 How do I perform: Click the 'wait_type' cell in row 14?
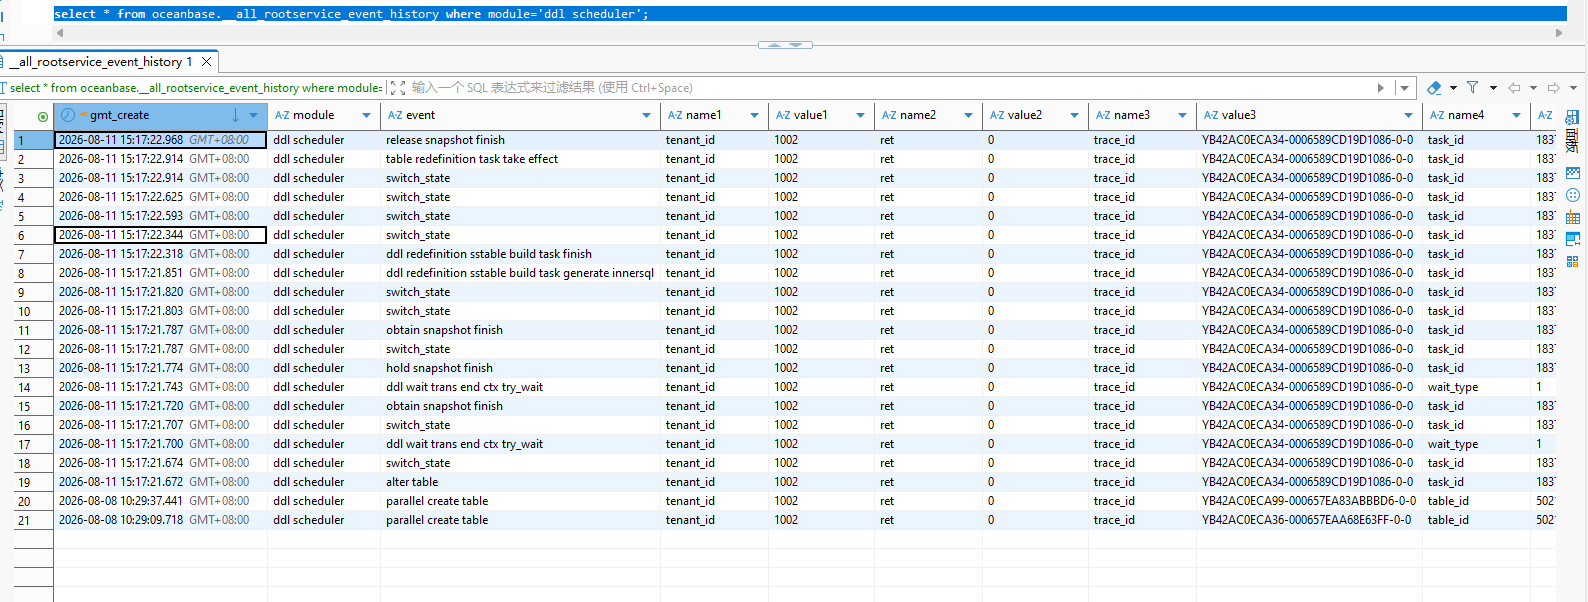pyautogui.click(x=1476, y=388)
